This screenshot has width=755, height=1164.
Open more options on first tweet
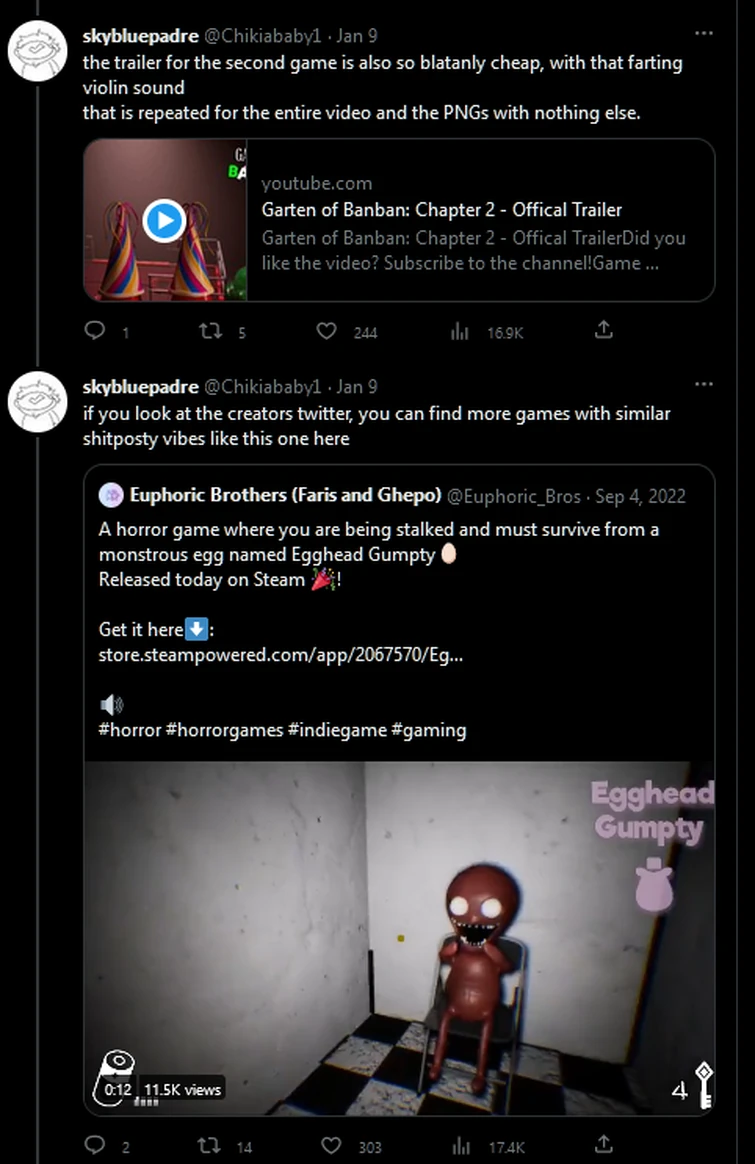(704, 34)
